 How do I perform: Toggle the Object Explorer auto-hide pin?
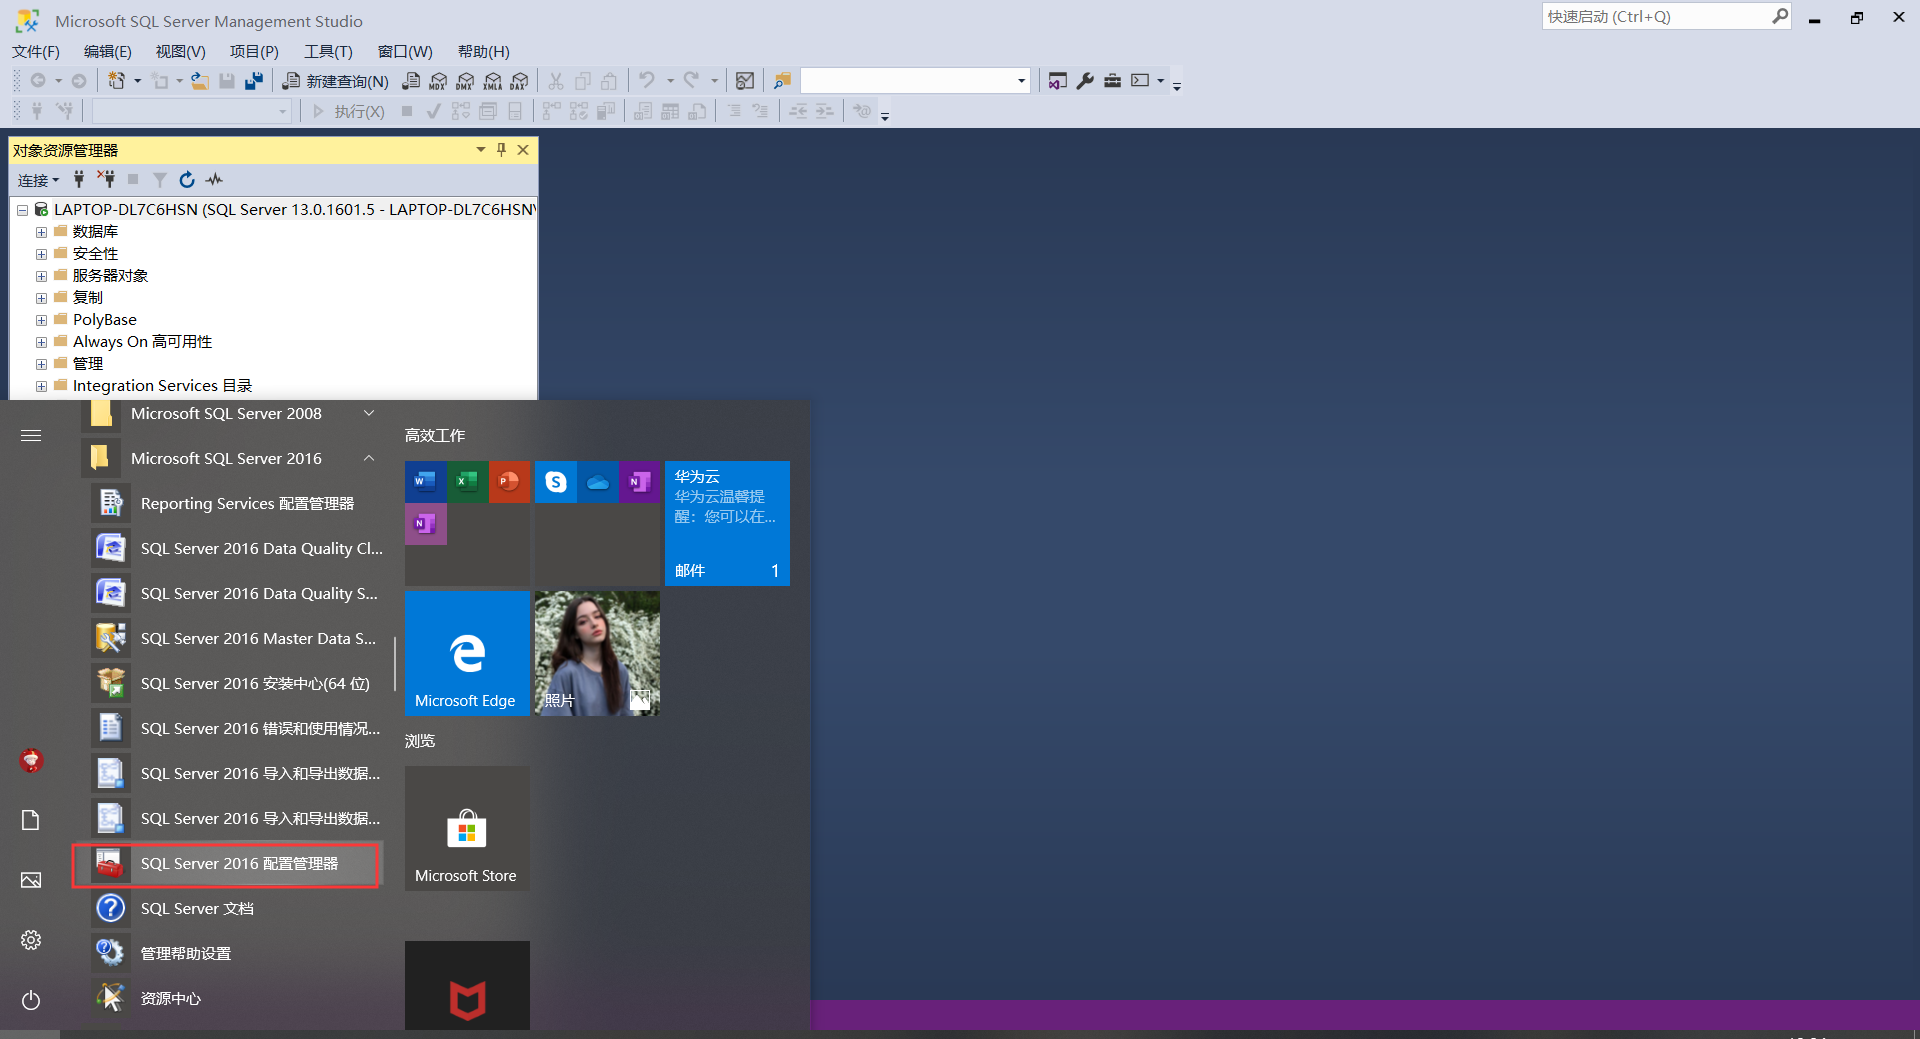point(501,150)
